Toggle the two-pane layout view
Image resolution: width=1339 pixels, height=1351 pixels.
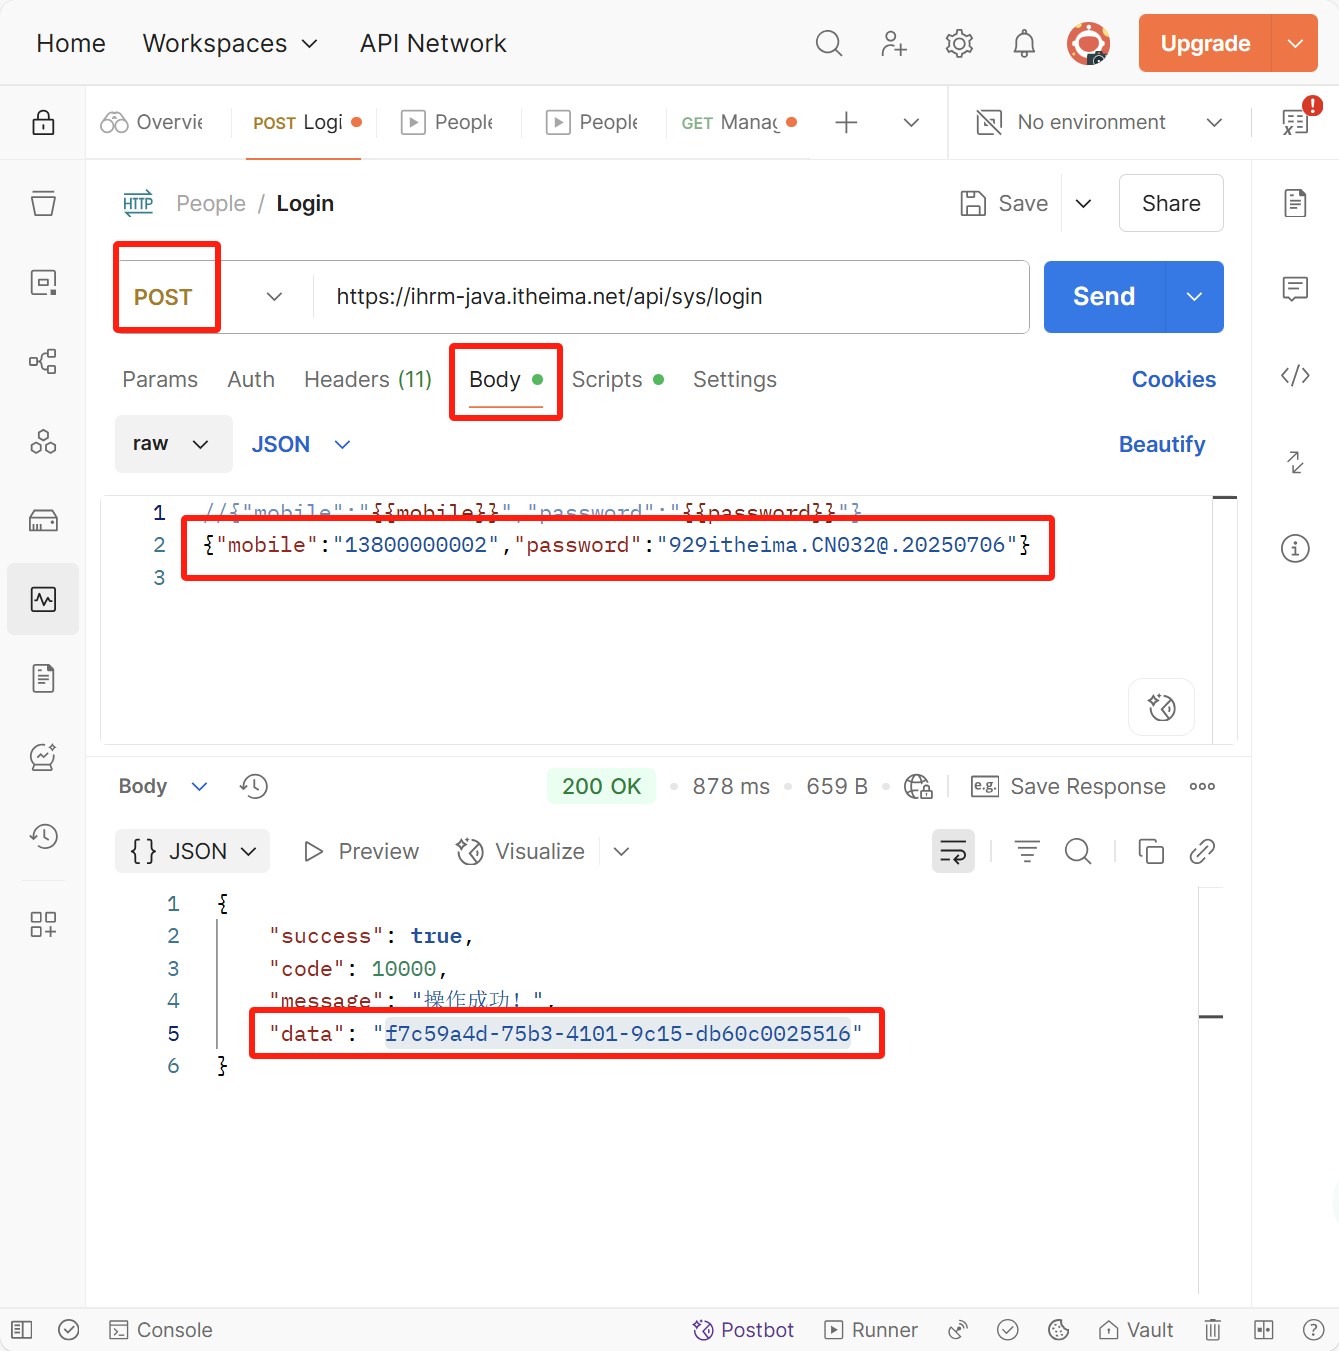1263,1329
